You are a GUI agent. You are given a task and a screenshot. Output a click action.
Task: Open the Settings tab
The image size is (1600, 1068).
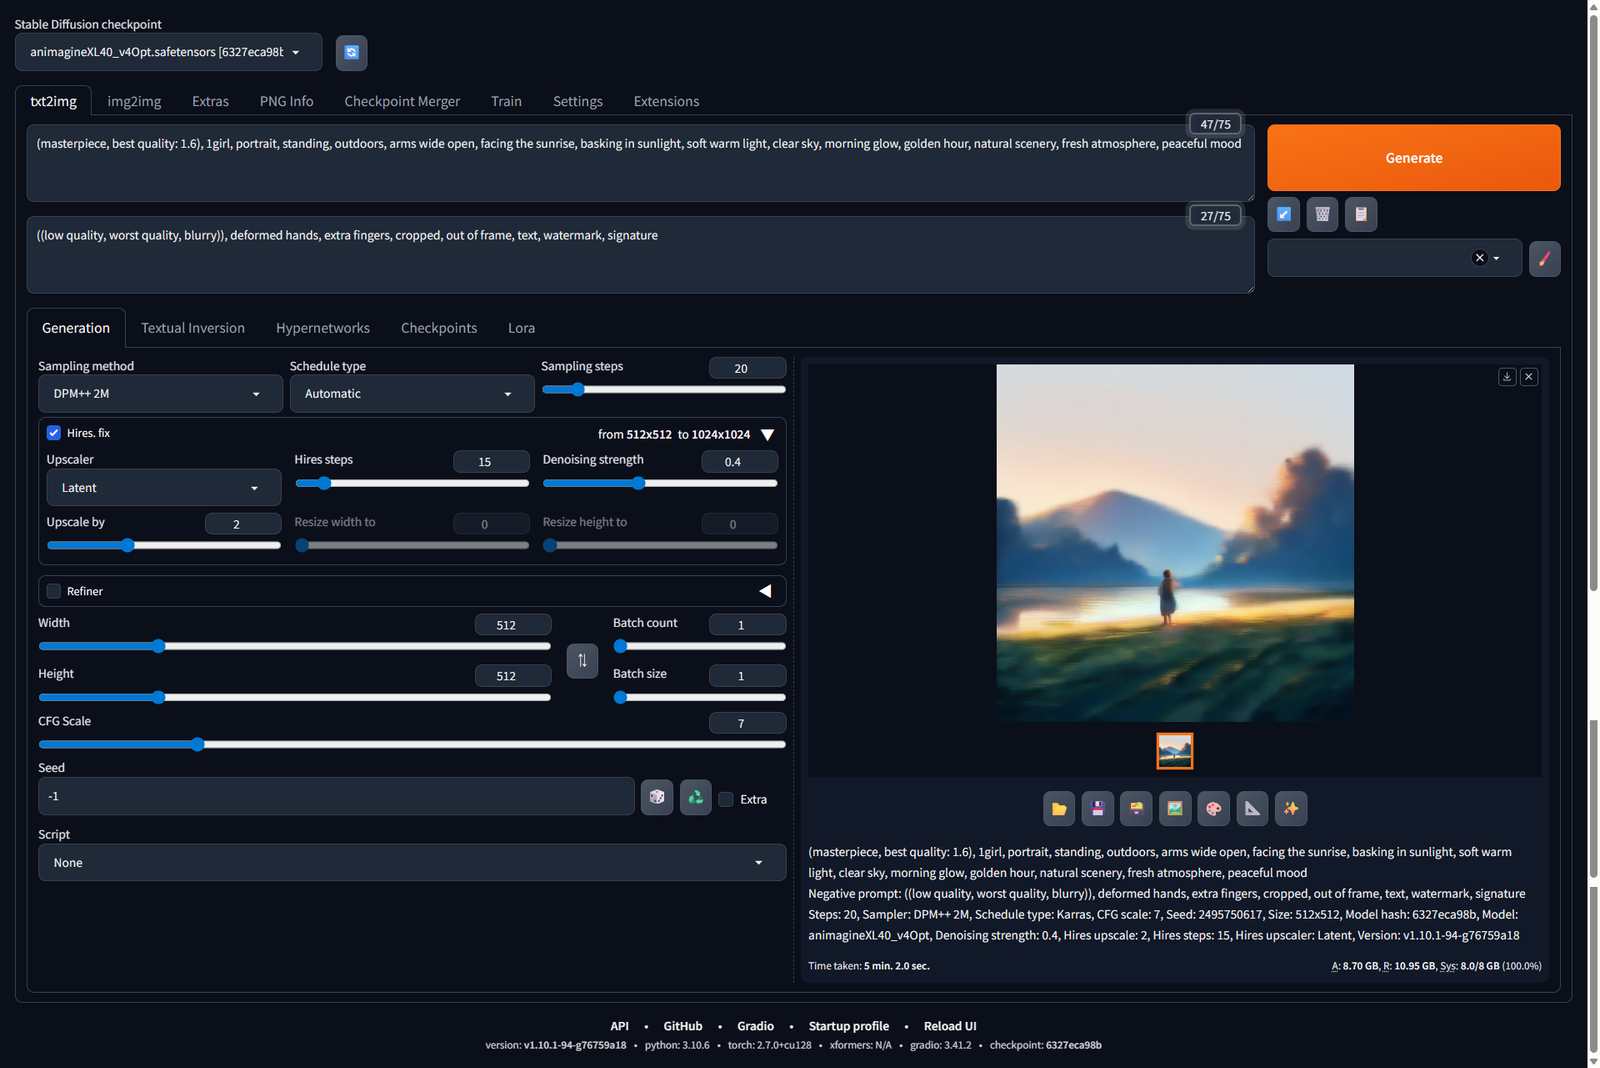[578, 101]
